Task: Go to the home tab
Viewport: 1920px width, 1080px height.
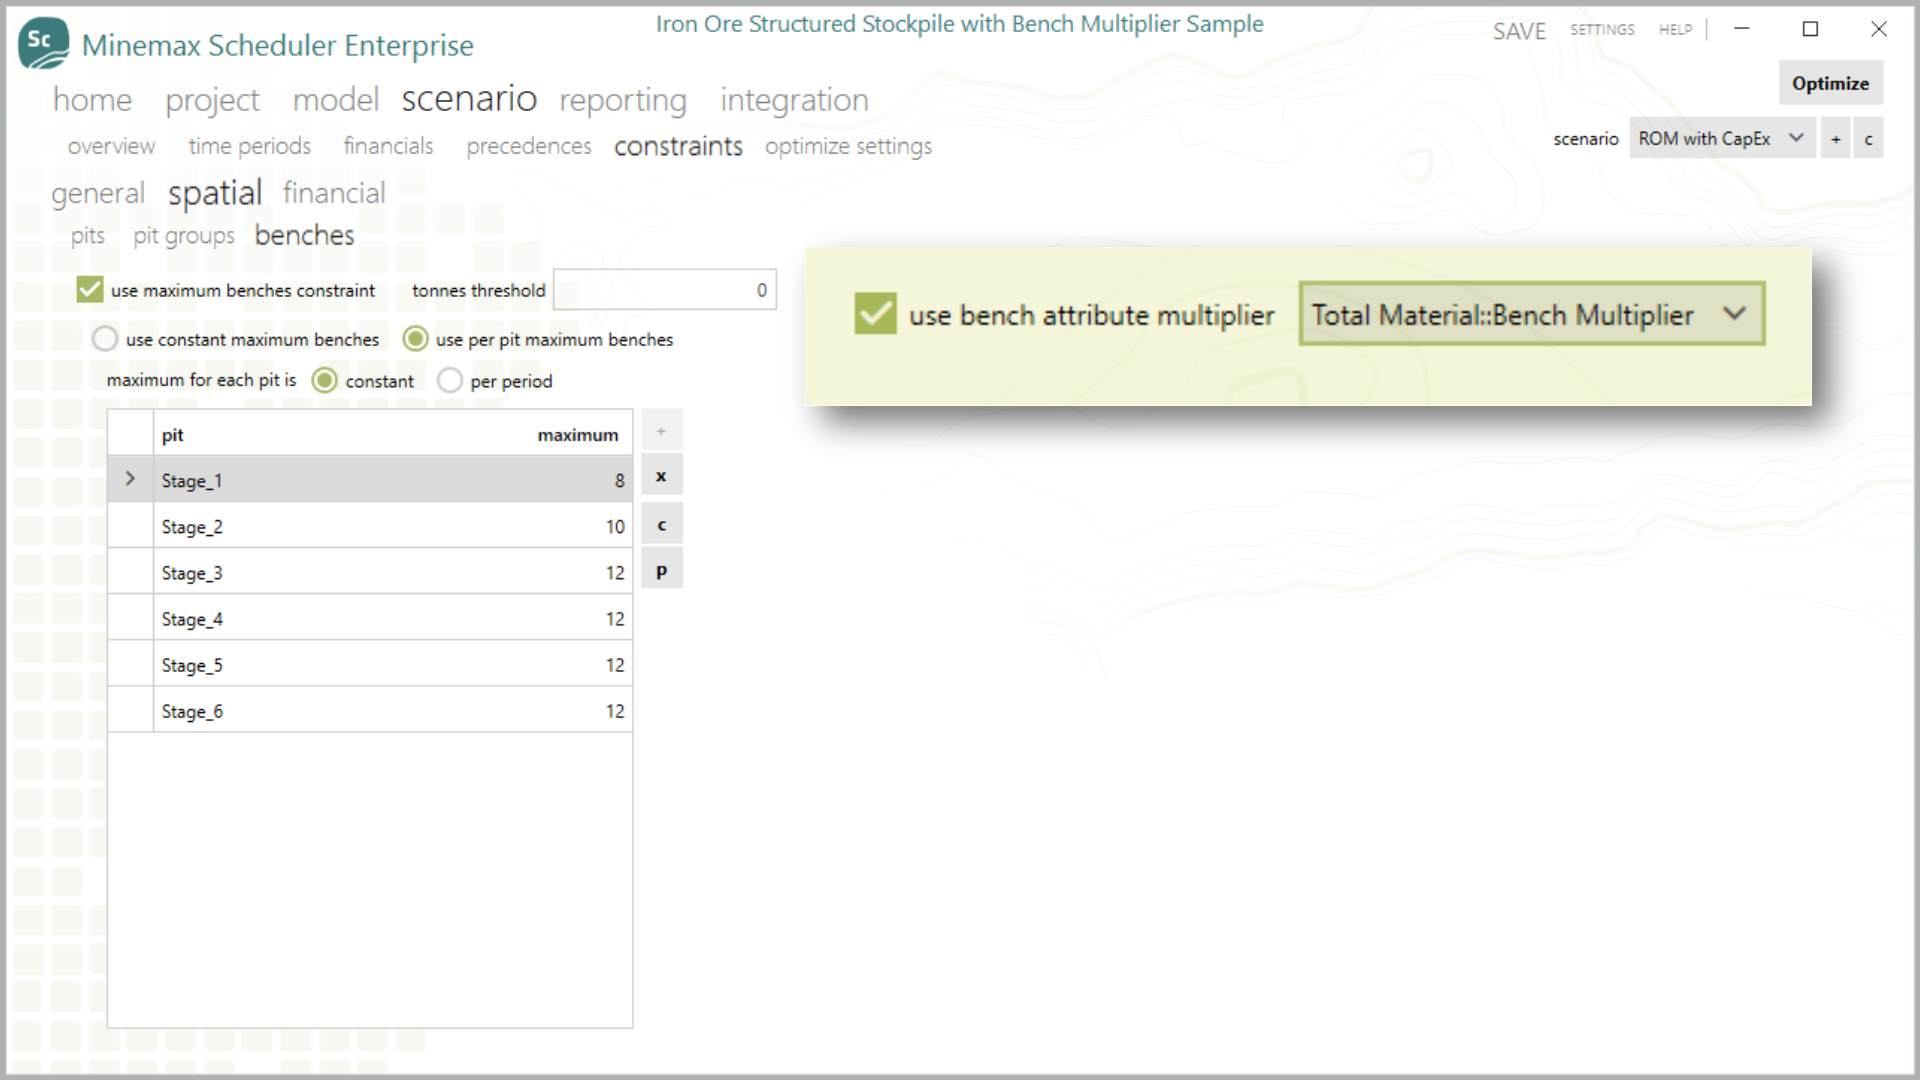Action: [x=92, y=100]
